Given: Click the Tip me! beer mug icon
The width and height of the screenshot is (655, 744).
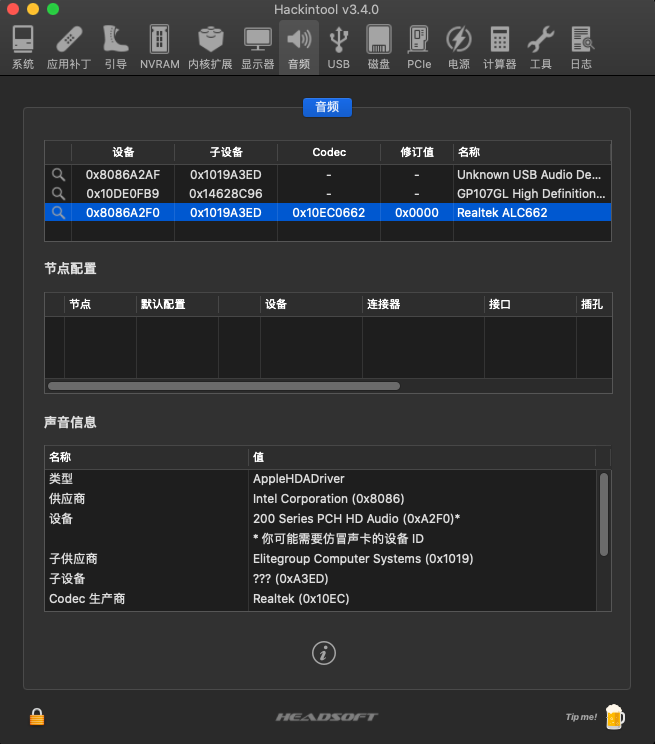Looking at the screenshot, I should (615, 716).
